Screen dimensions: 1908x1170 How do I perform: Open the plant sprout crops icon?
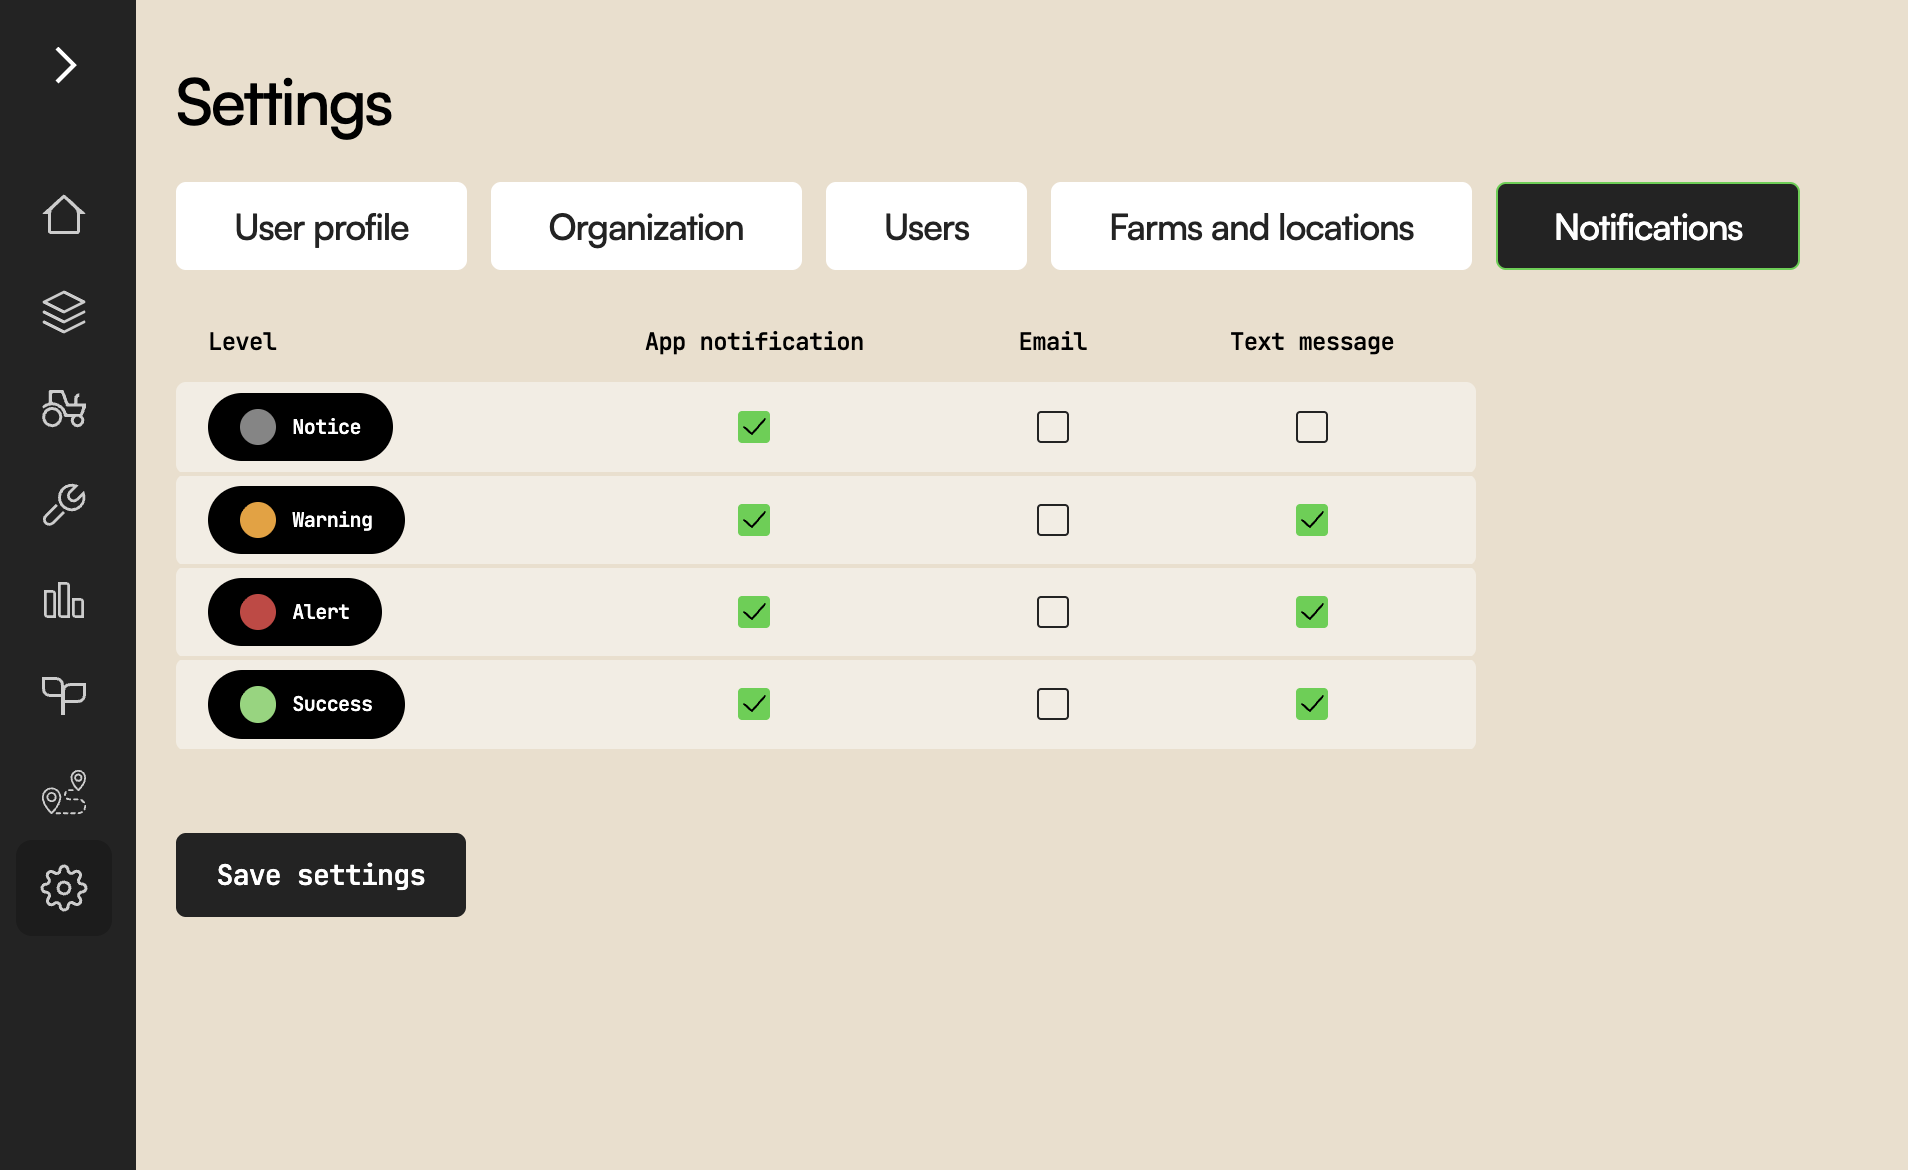click(x=64, y=695)
